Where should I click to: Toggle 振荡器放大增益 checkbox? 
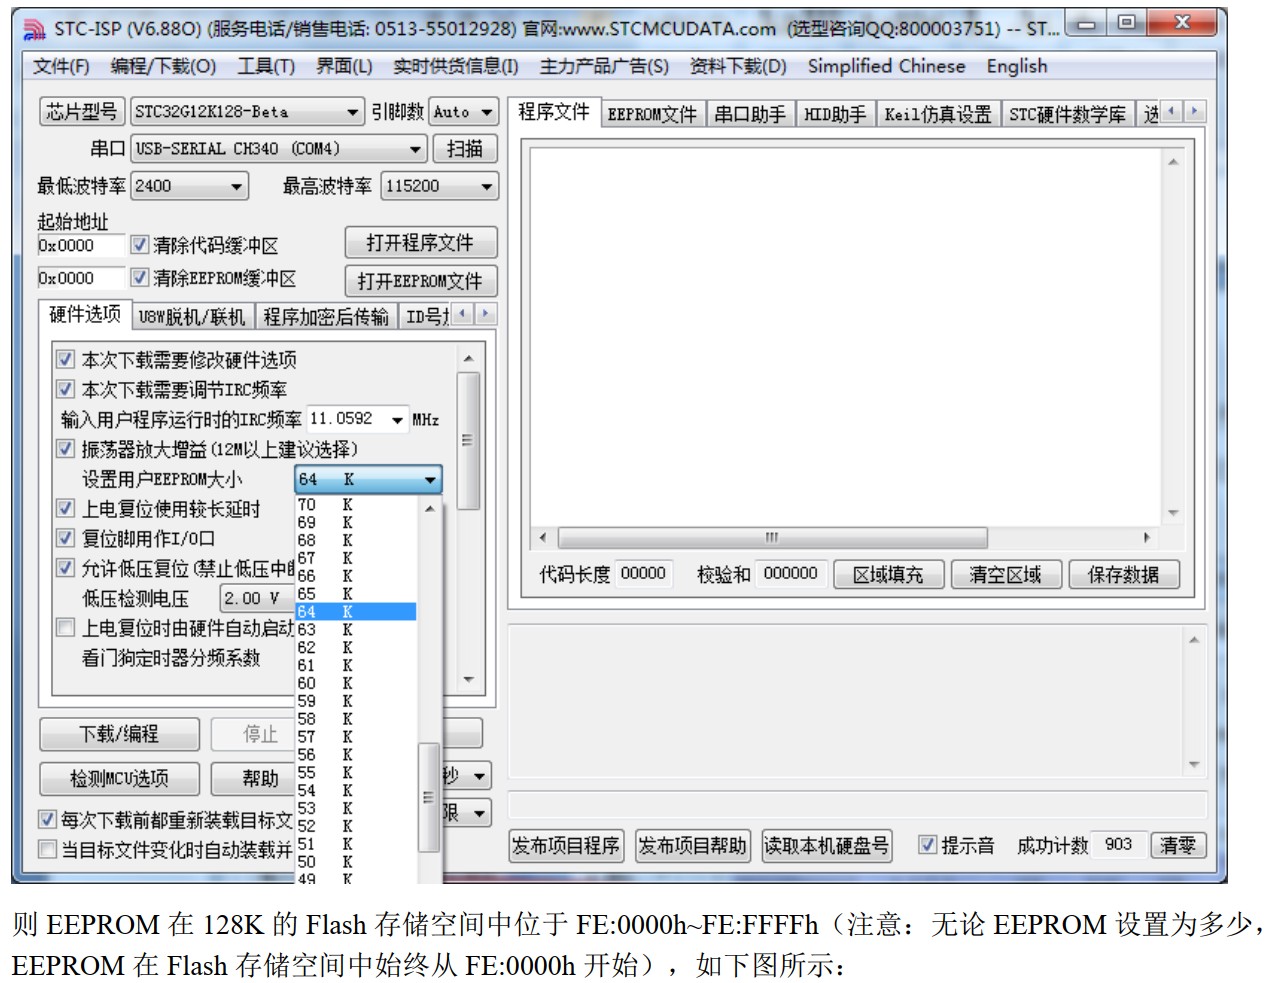66,448
